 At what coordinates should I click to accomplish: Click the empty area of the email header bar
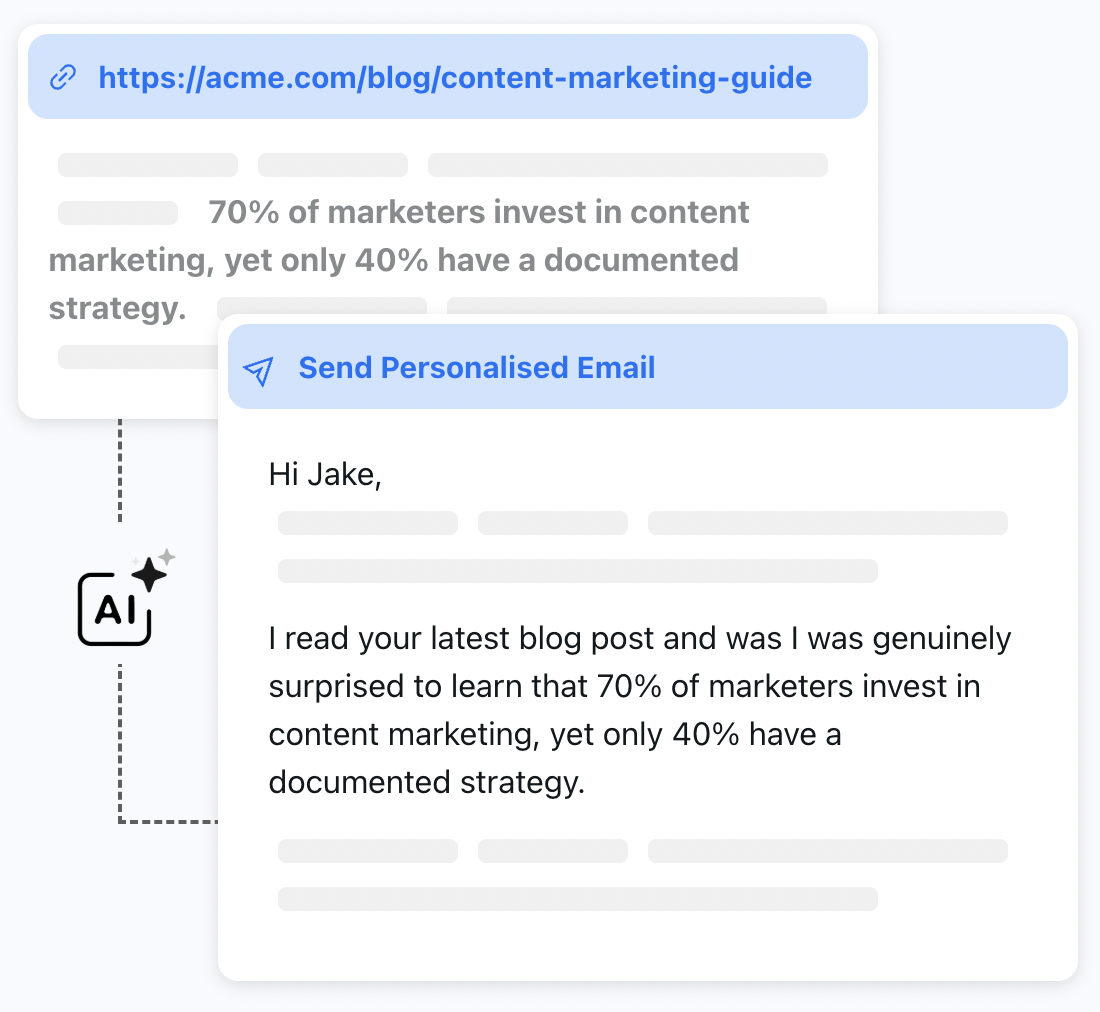click(860, 368)
